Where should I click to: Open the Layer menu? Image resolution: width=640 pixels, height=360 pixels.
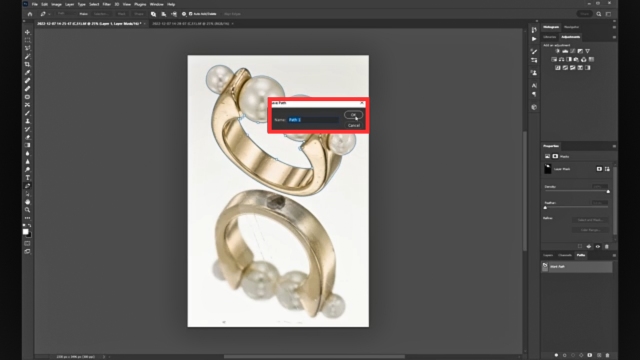coord(70,4)
